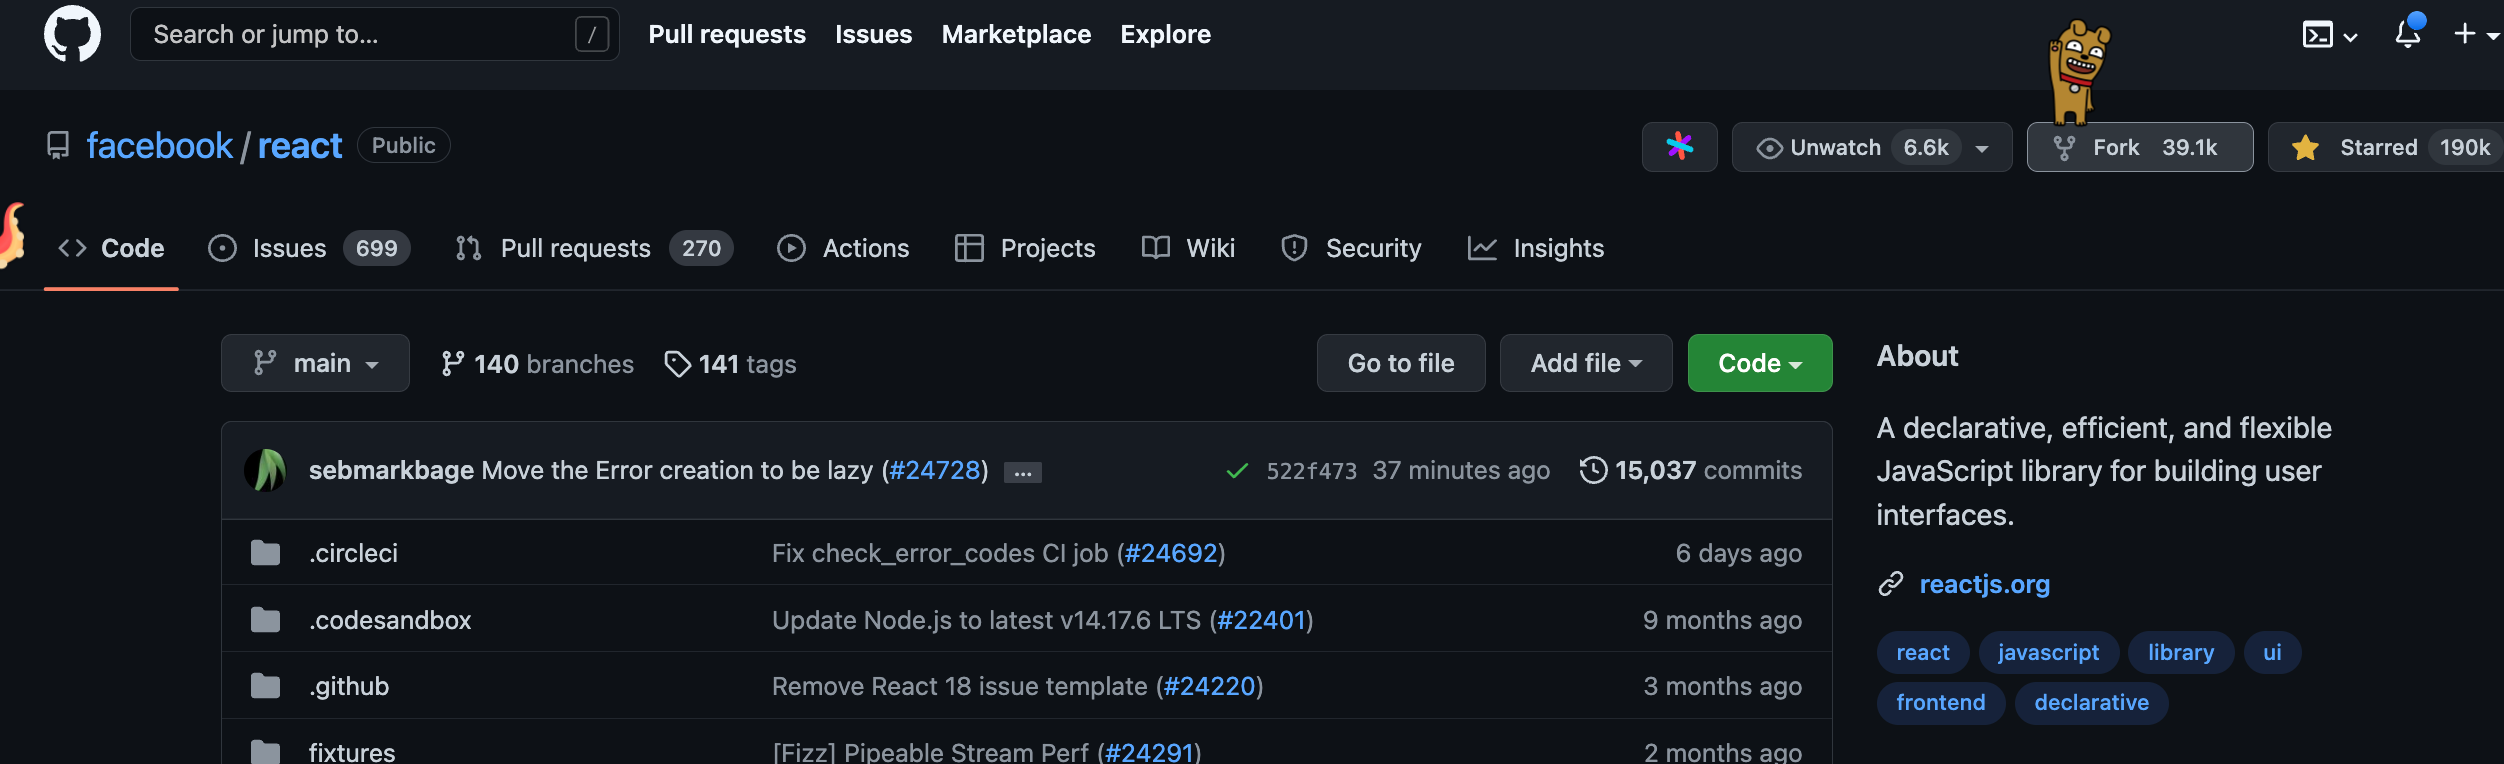This screenshot has height=764, width=2504.
Task: Click the 6.6k watchers count
Action: click(1926, 147)
